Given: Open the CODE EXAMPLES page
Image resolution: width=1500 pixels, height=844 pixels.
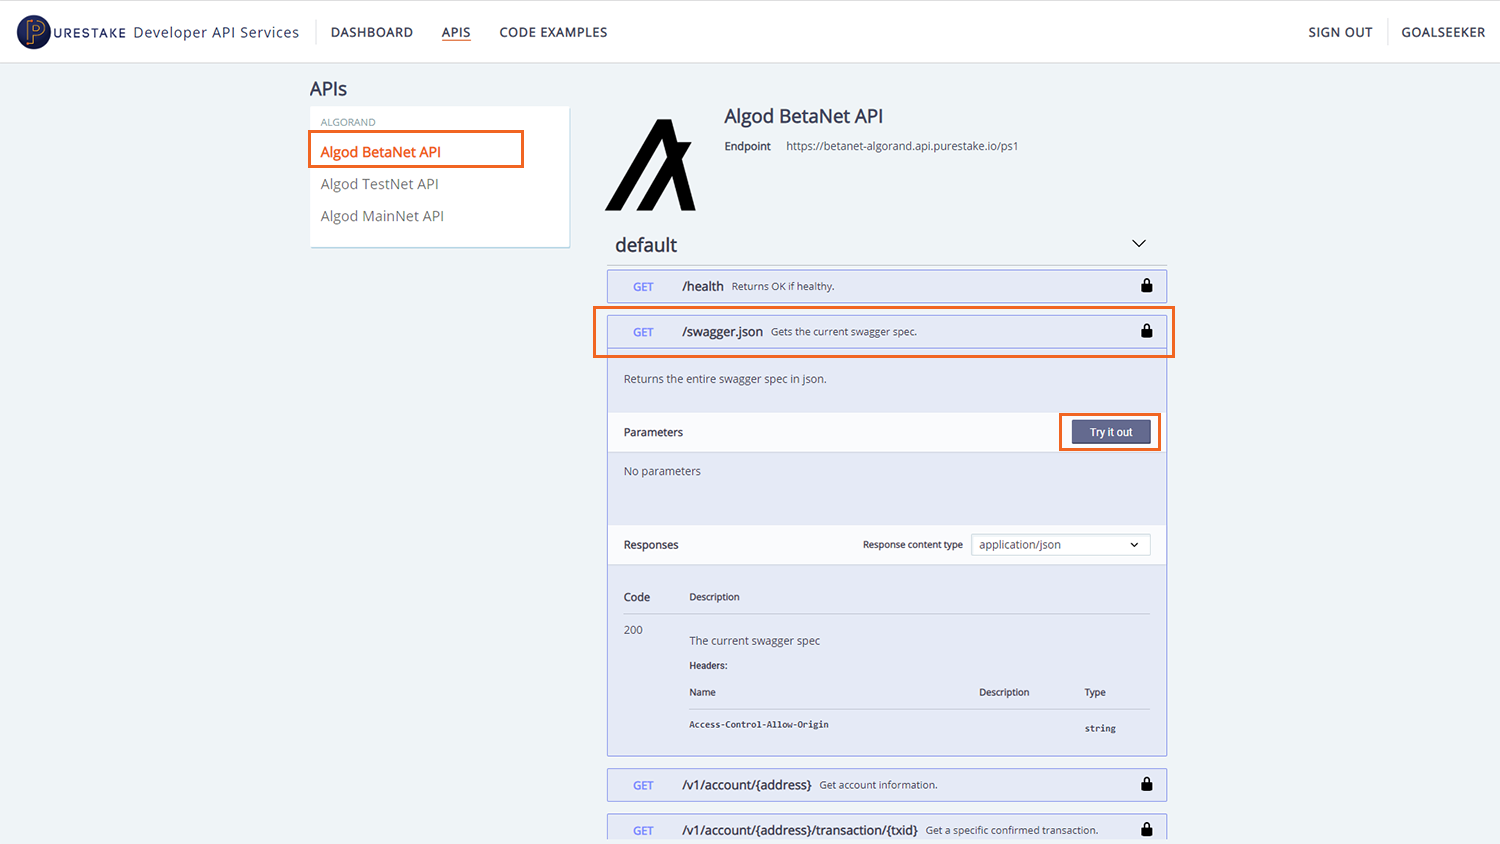Looking at the screenshot, I should (x=553, y=32).
